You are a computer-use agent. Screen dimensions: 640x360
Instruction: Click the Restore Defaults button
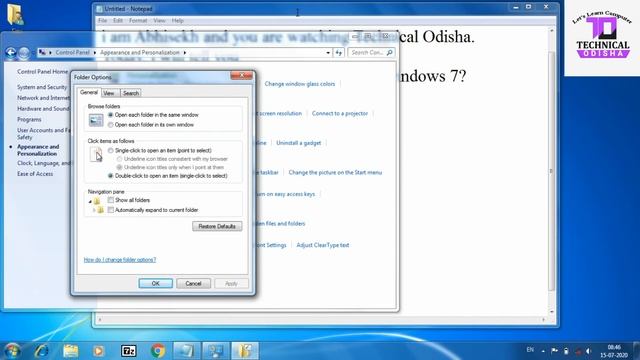click(217, 227)
